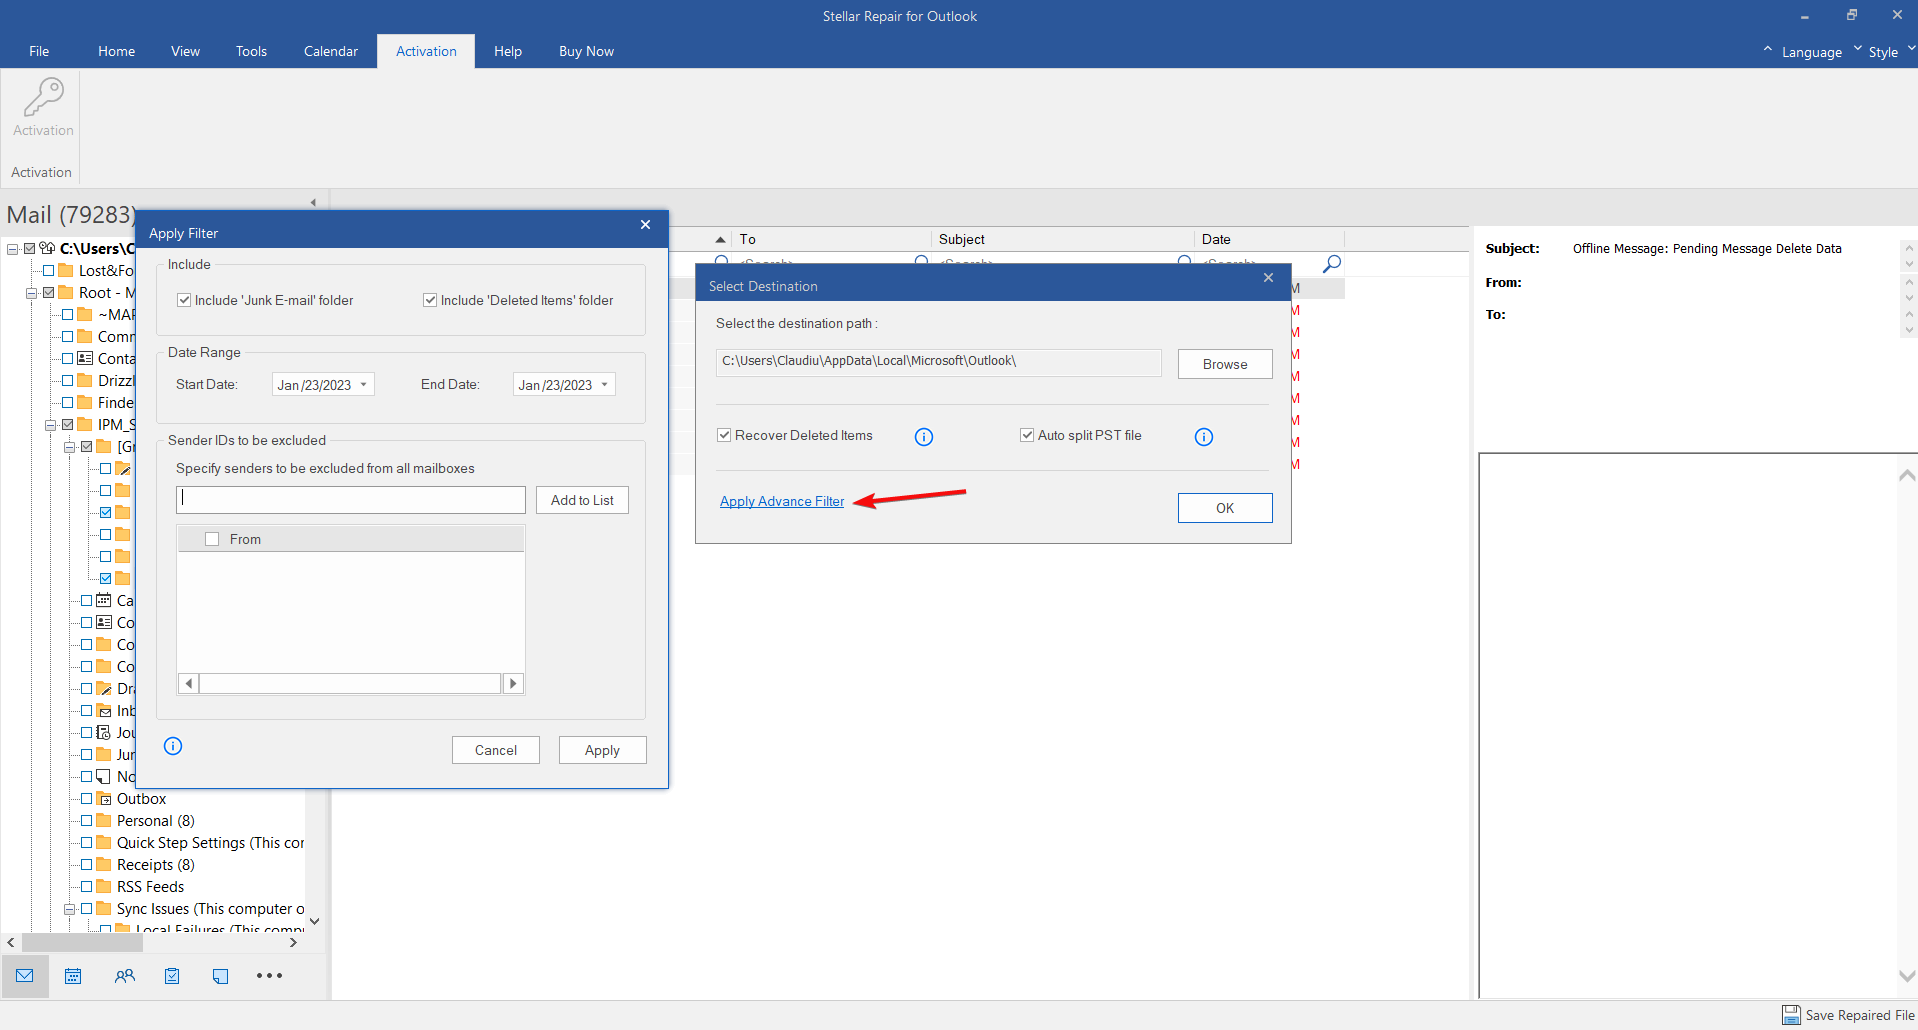Screen dimensions: 1918x1030
Task: Click the sender ID exclusion input field
Action: [351, 500]
